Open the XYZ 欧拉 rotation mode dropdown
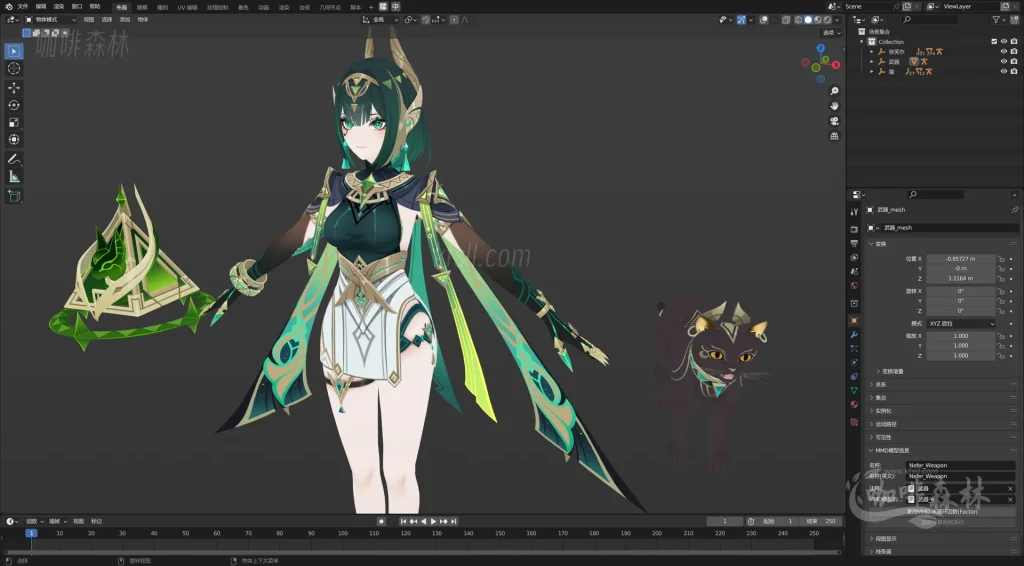Image resolution: width=1024 pixels, height=566 pixels. [961, 323]
